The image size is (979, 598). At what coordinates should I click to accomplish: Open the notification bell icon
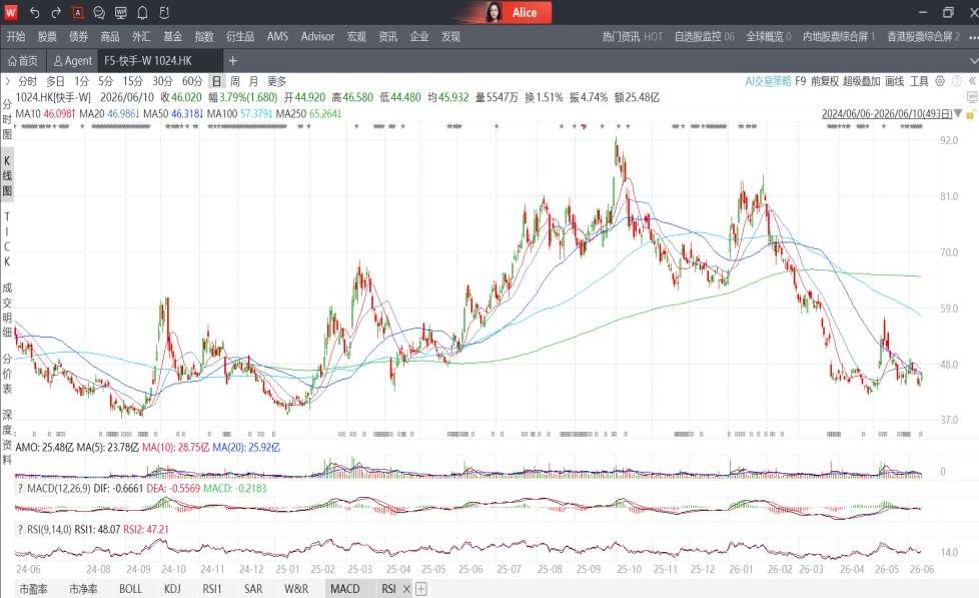pos(142,12)
